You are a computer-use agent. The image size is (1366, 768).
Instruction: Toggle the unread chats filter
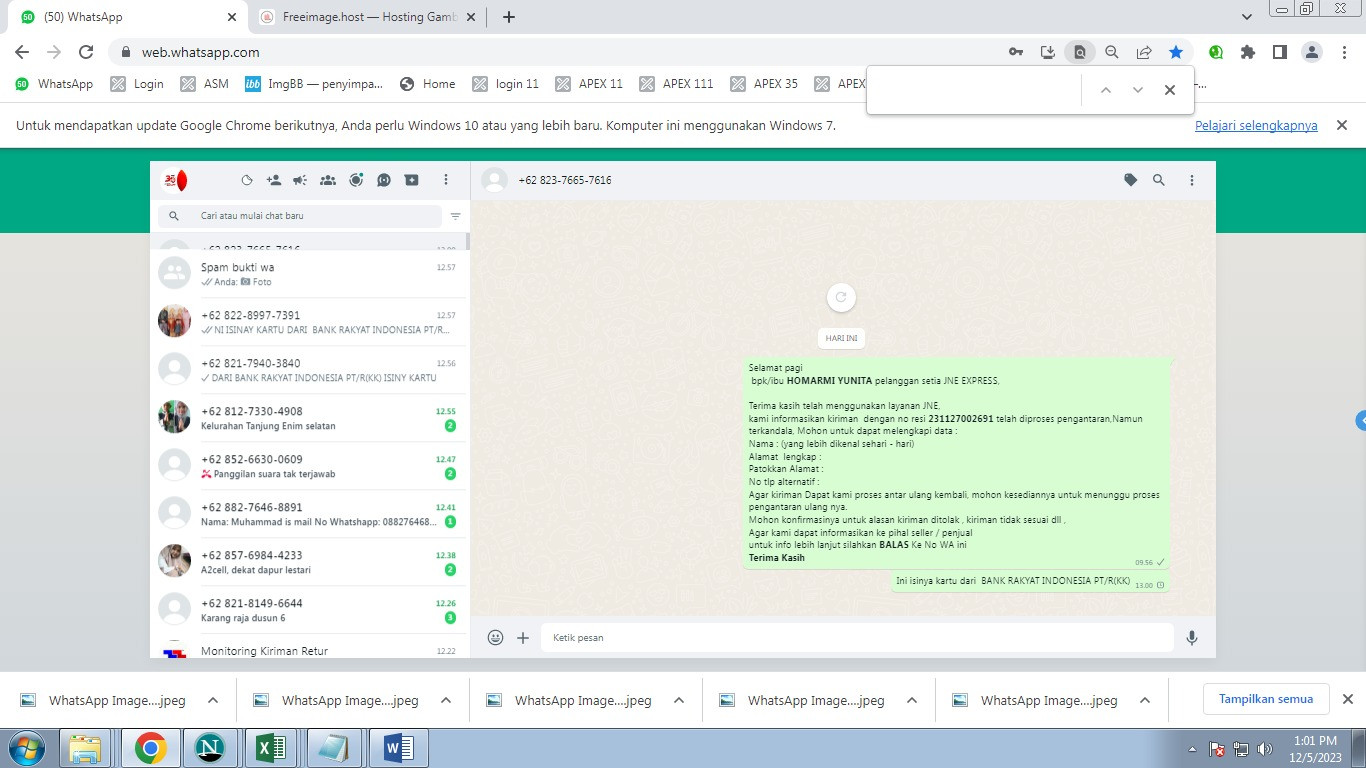[456, 216]
